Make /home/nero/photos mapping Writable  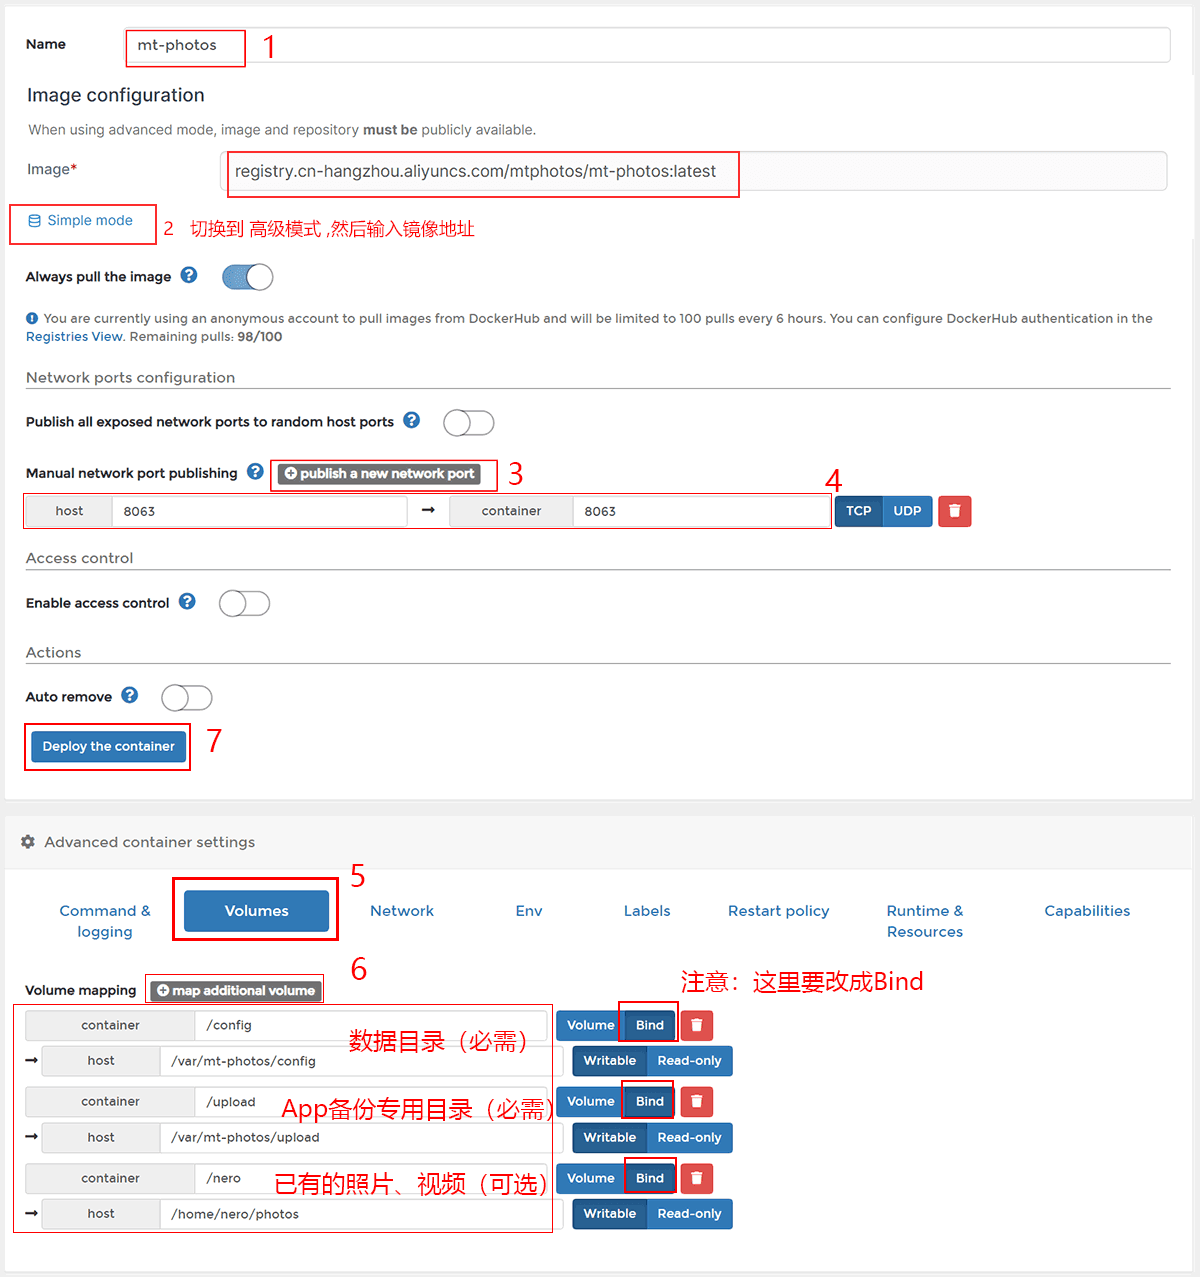point(610,1214)
